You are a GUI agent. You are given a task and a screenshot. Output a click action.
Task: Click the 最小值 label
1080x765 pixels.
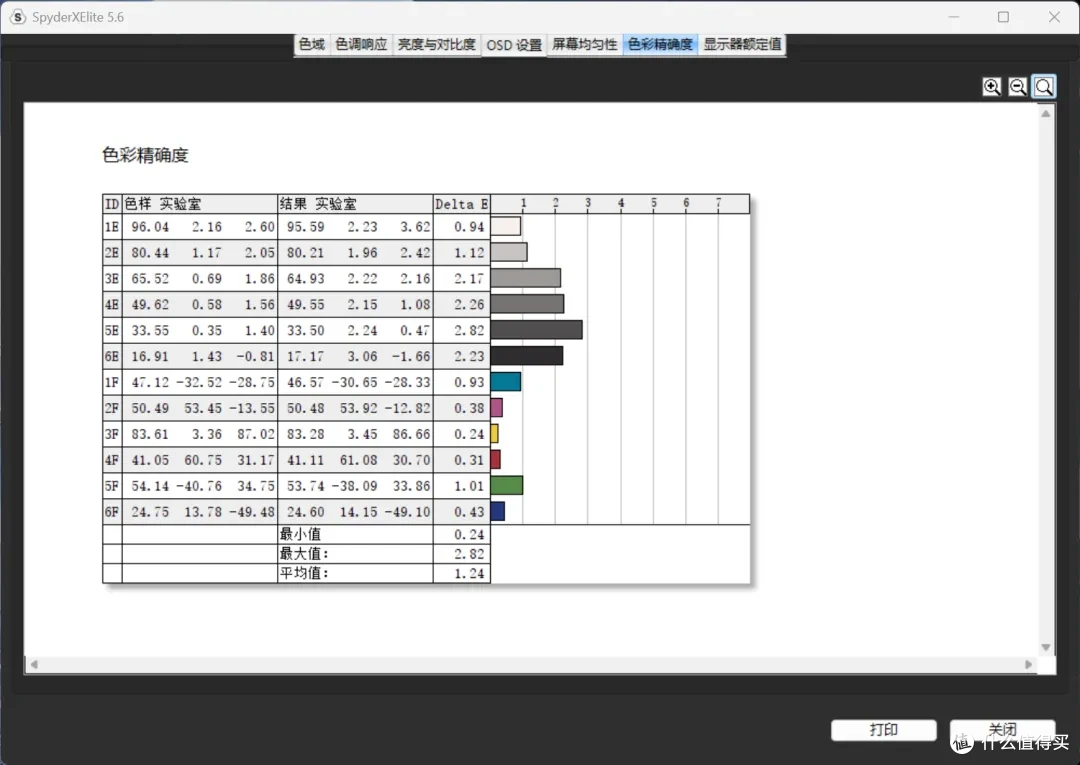pos(300,534)
